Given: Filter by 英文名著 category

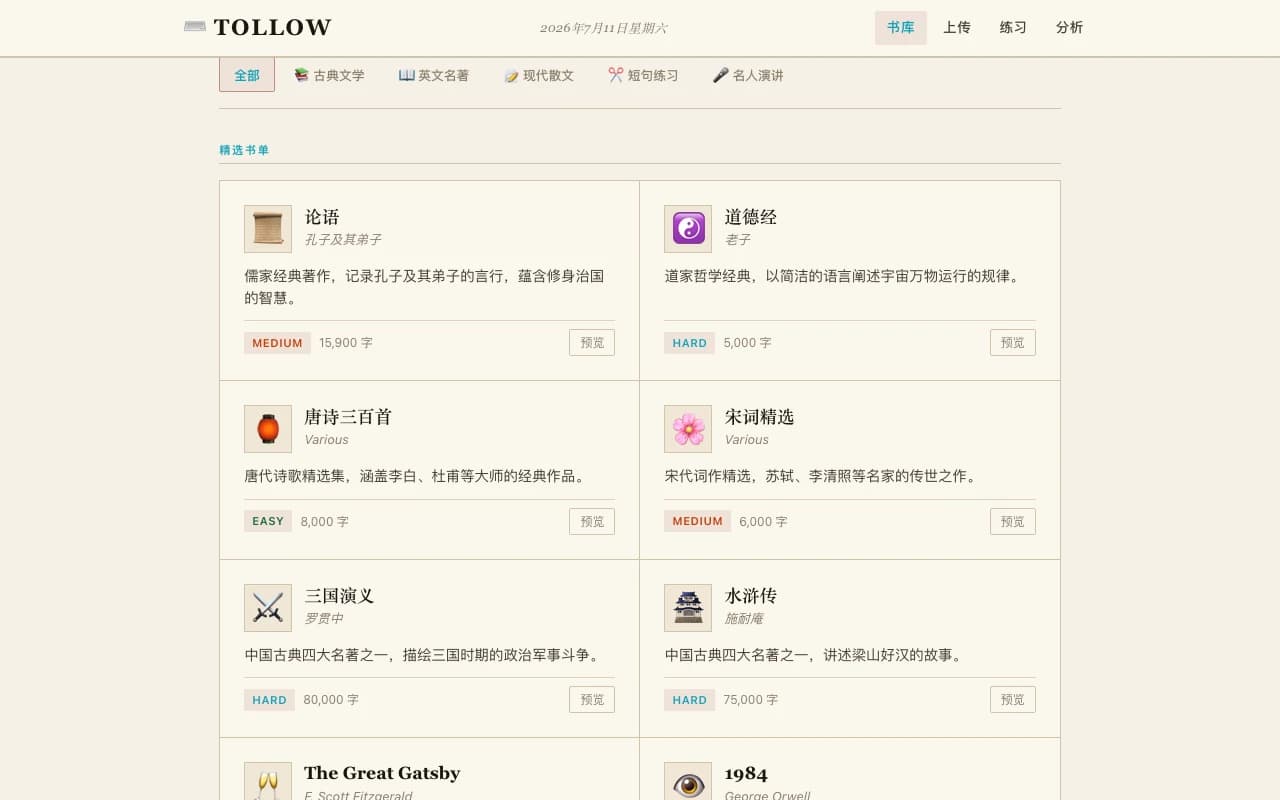Looking at the screenshot, I should pyautogui.click(x=433, y=75).
